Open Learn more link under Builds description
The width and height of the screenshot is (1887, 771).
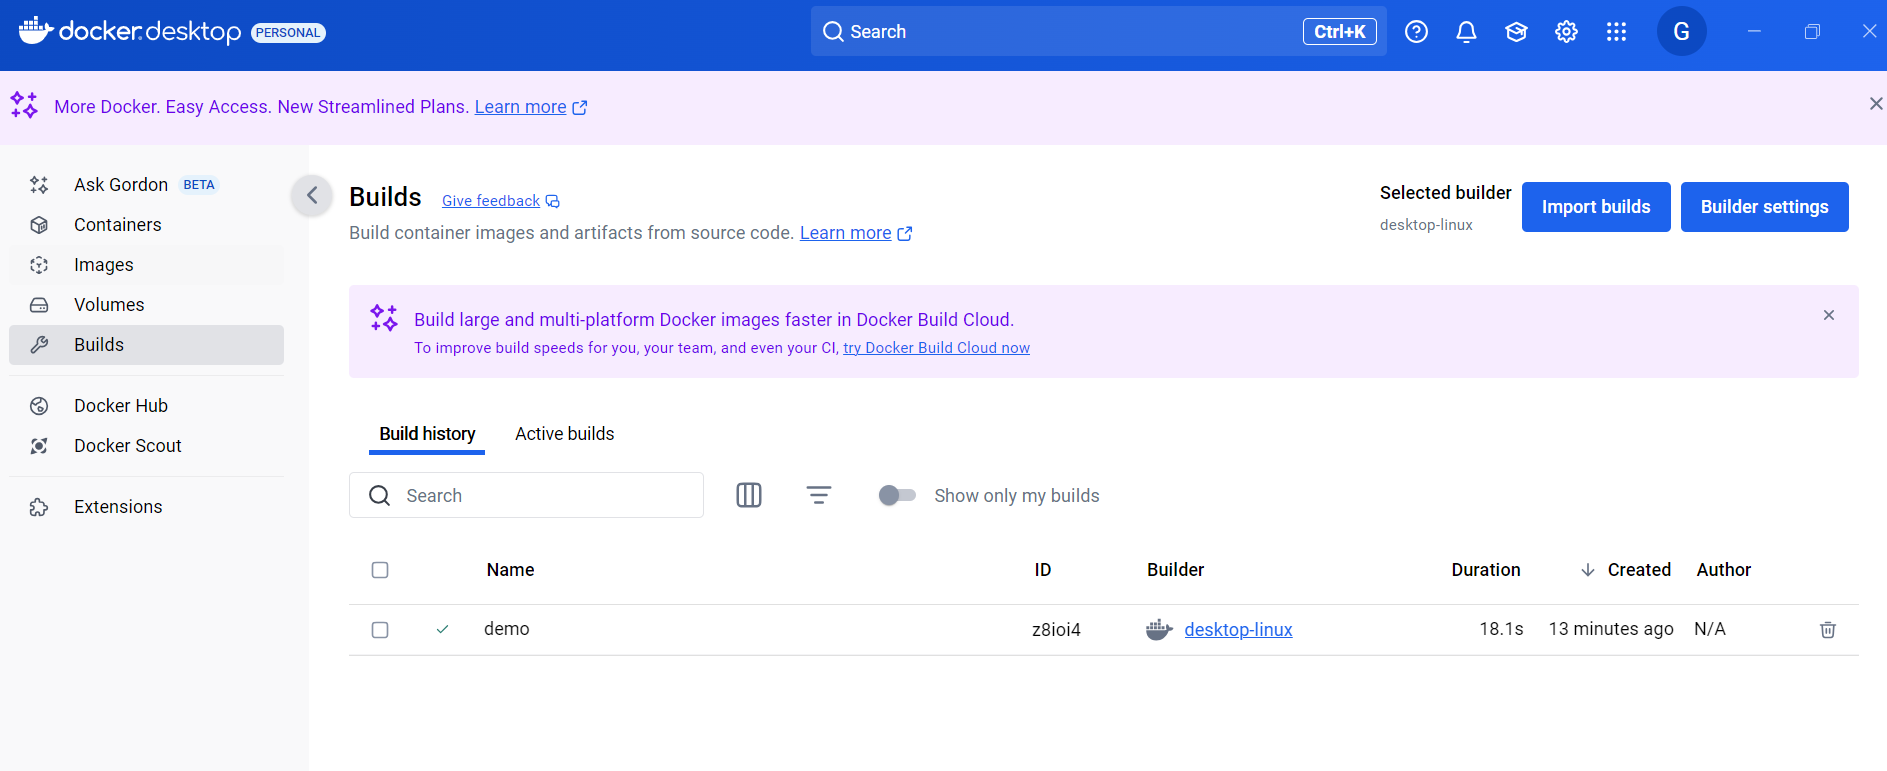[856, 233]
